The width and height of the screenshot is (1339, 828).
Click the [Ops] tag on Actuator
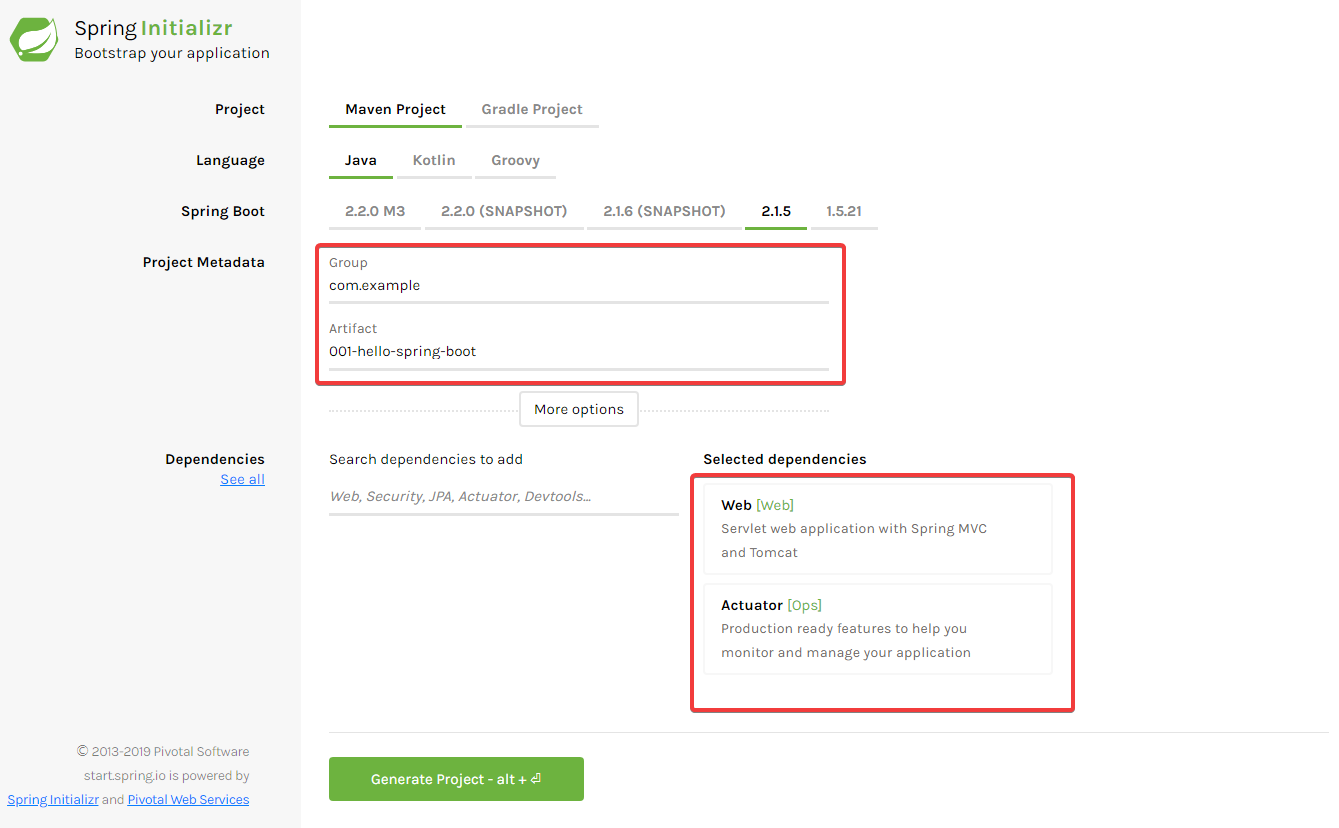[805, 606]
